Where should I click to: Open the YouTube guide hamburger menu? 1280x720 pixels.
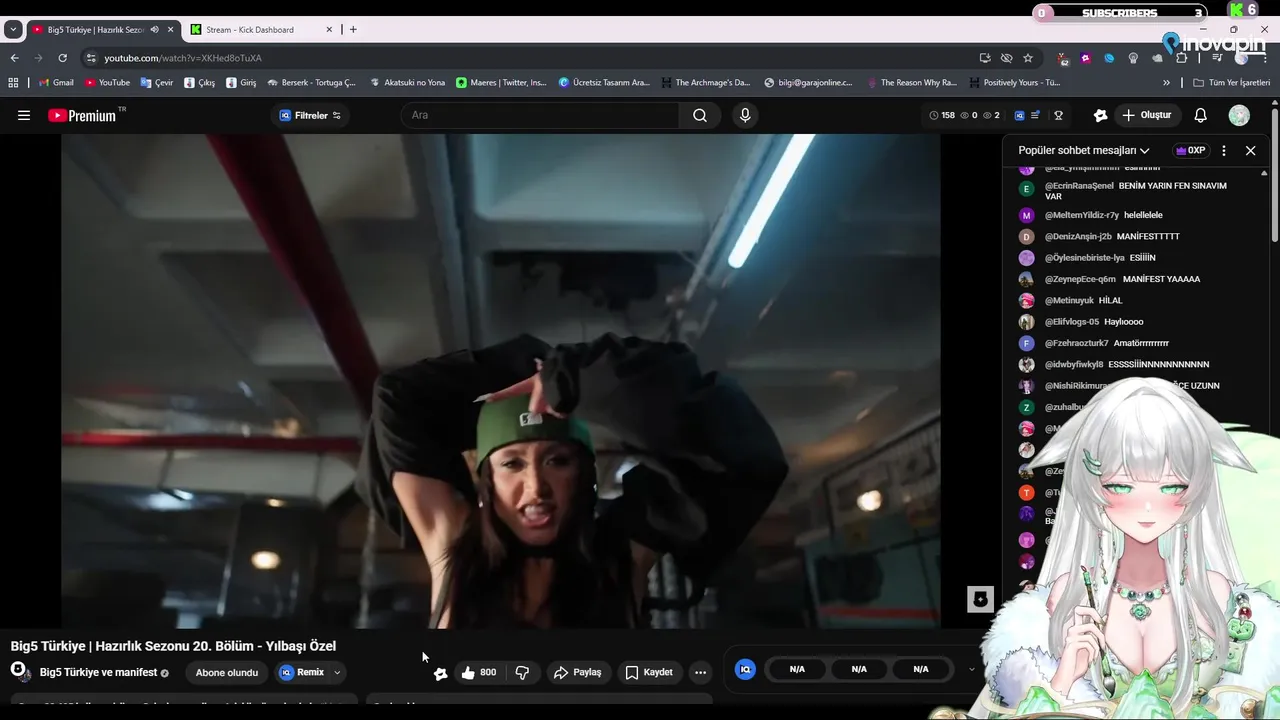(x=24, y=115)
